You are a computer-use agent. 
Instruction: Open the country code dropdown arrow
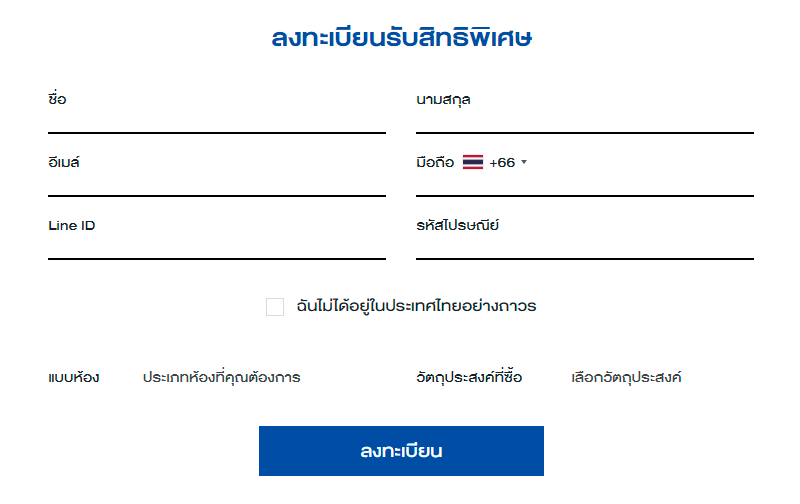524,162
